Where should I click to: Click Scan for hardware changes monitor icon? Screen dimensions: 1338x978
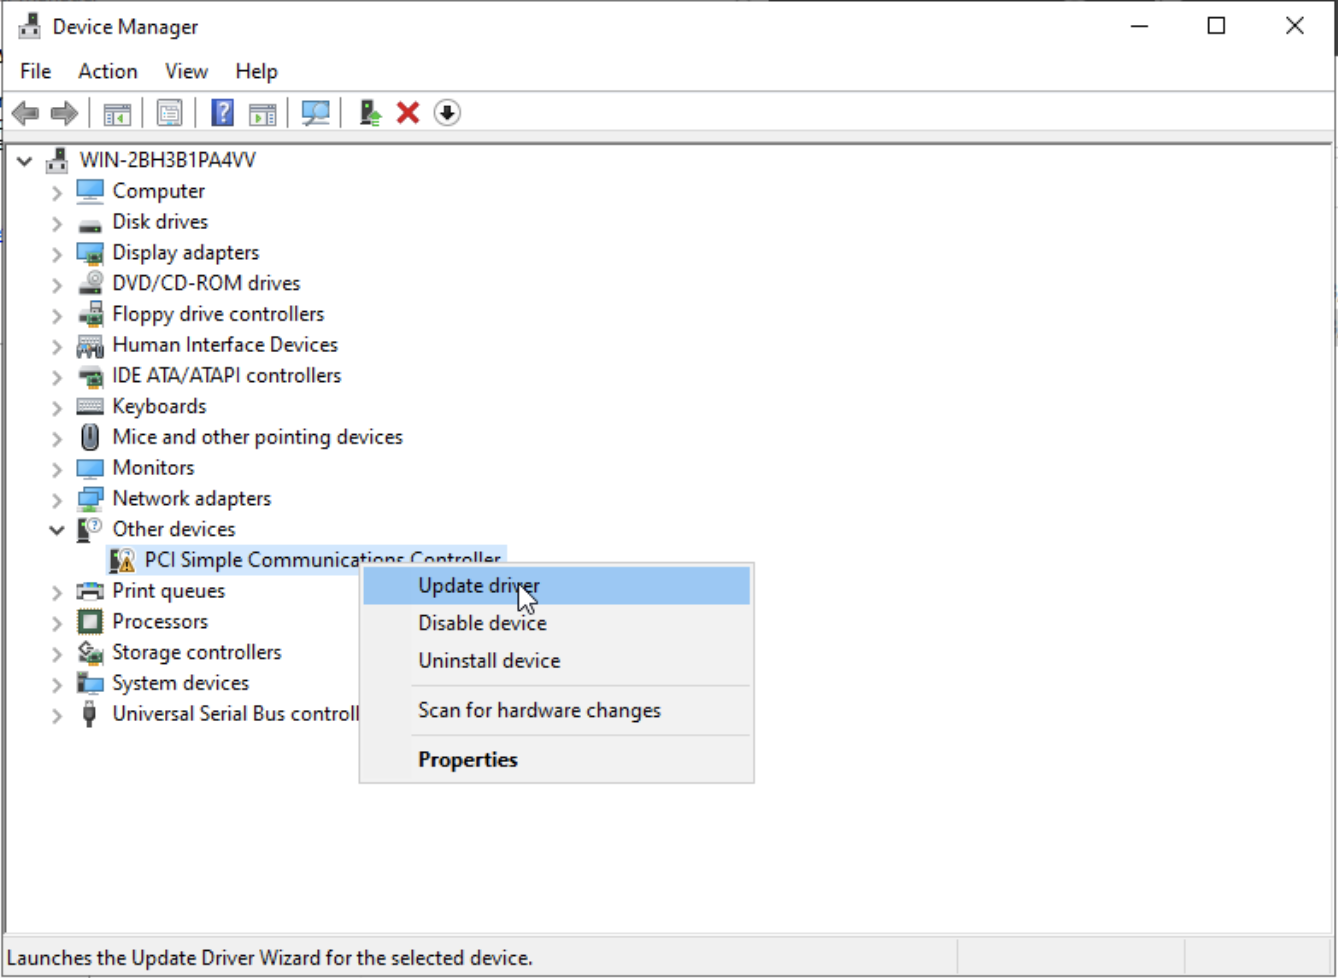[315, 113]
